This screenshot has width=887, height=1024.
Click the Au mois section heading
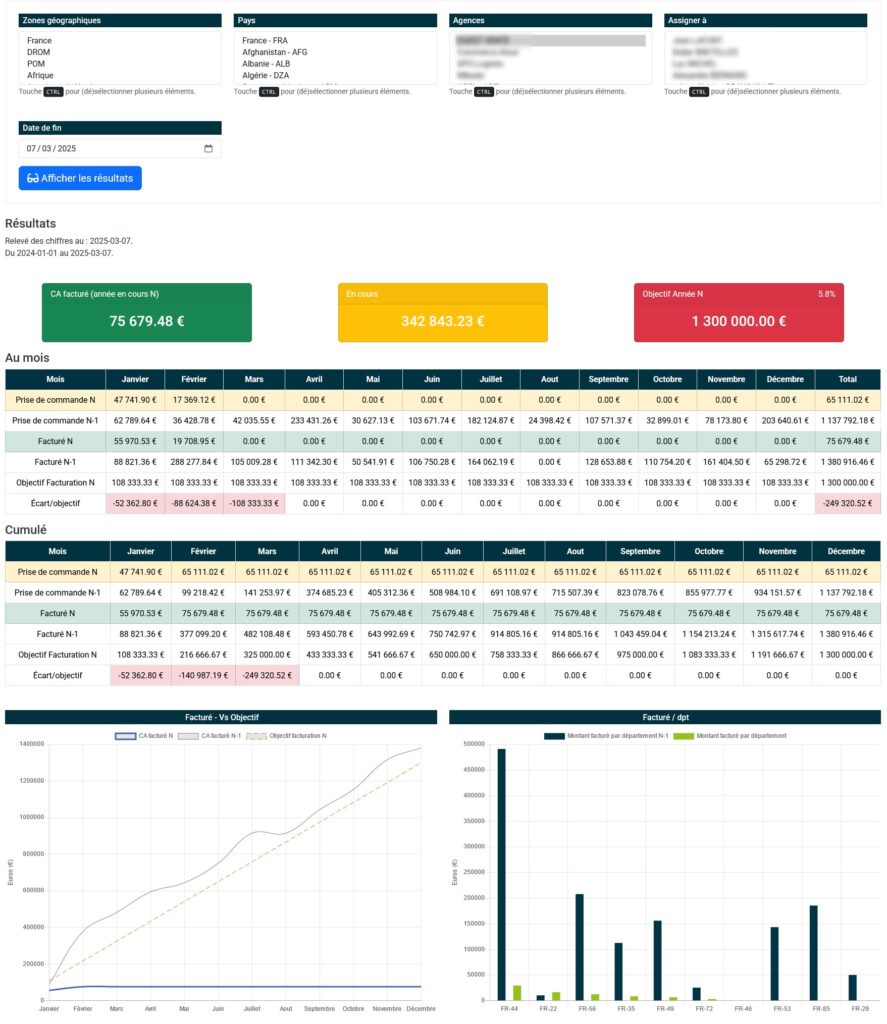point(27,358)
